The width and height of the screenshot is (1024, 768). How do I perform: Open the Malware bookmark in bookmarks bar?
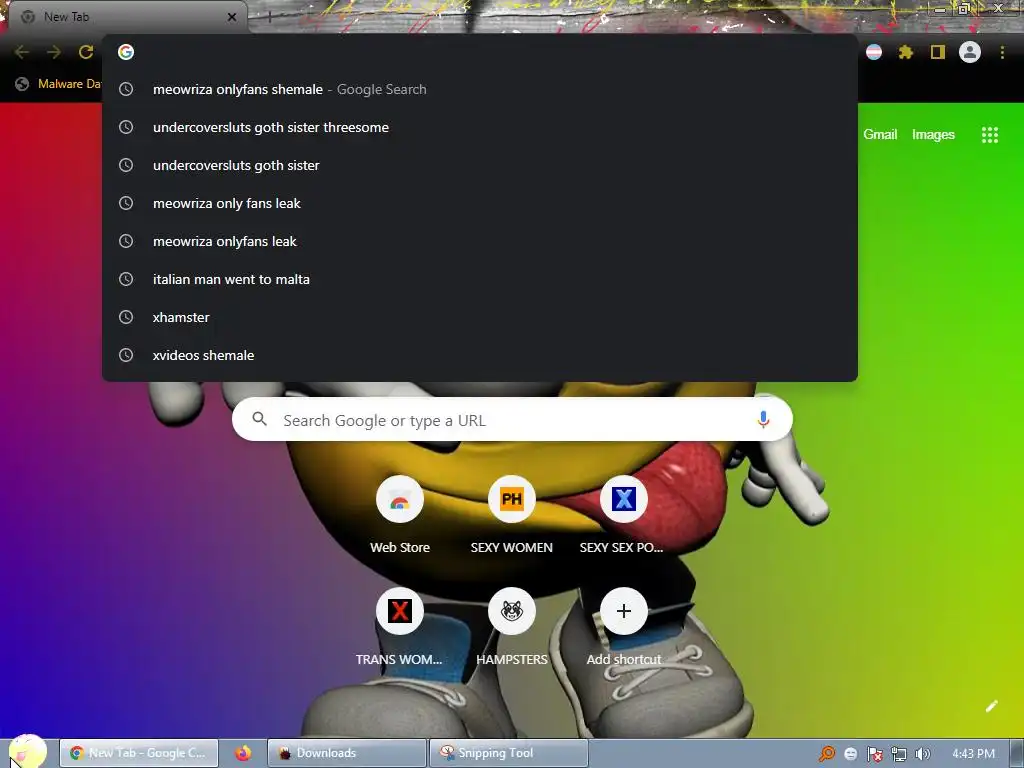tap(59, 84)
